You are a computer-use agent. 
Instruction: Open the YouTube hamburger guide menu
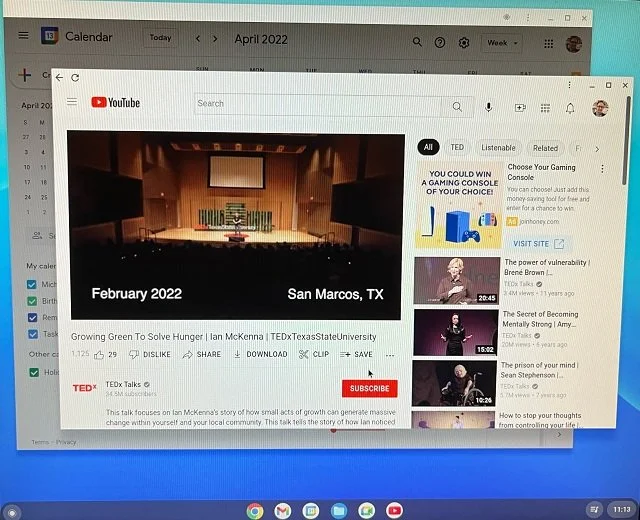tap(72, 102)
